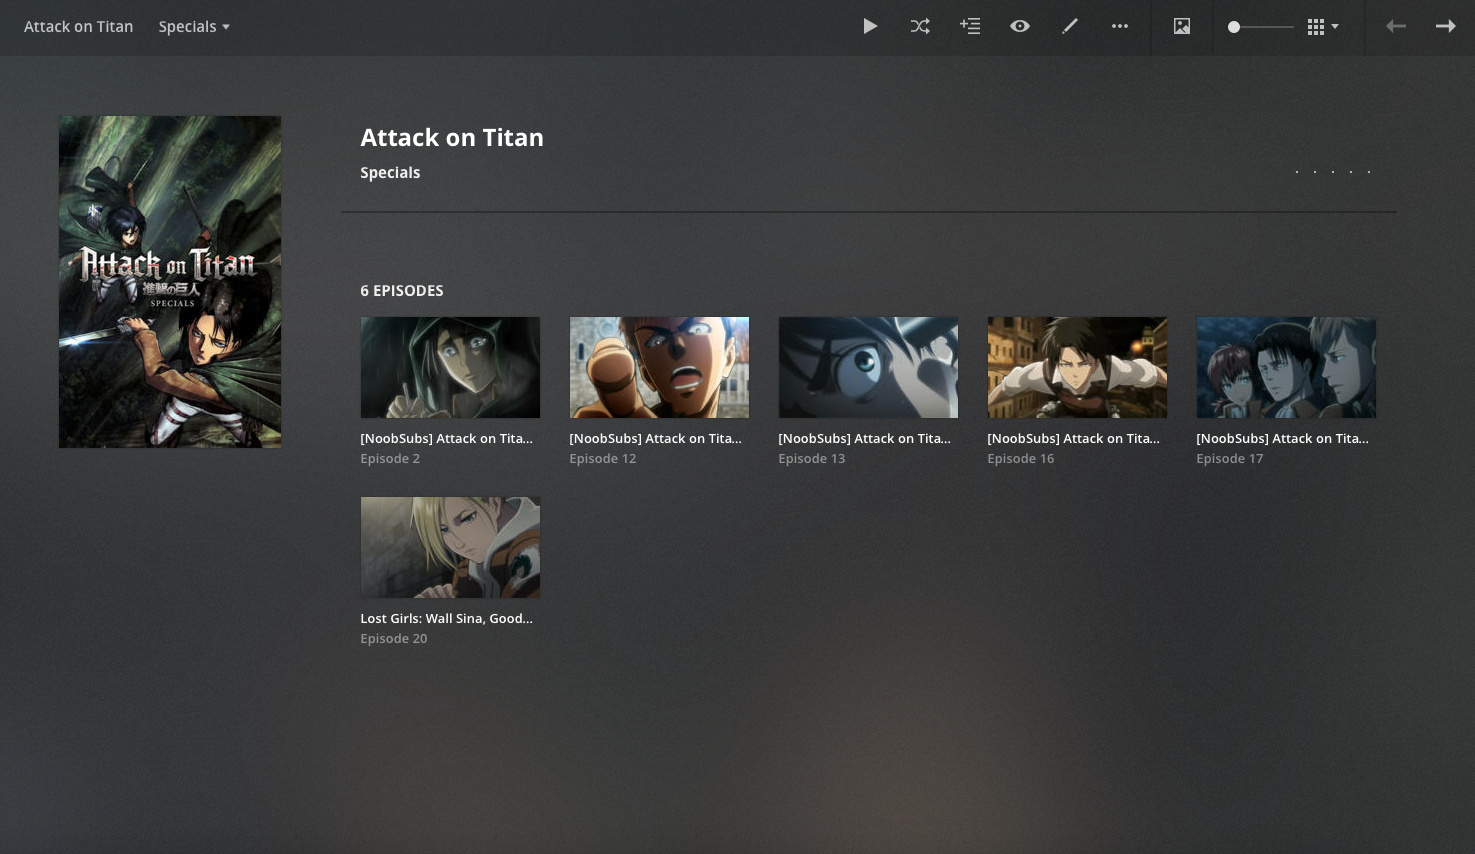Image resolution: width=1475 pixels, height=854 pixels.
Task: Open the Episode 17 thumbnail
Action: 1286,367
